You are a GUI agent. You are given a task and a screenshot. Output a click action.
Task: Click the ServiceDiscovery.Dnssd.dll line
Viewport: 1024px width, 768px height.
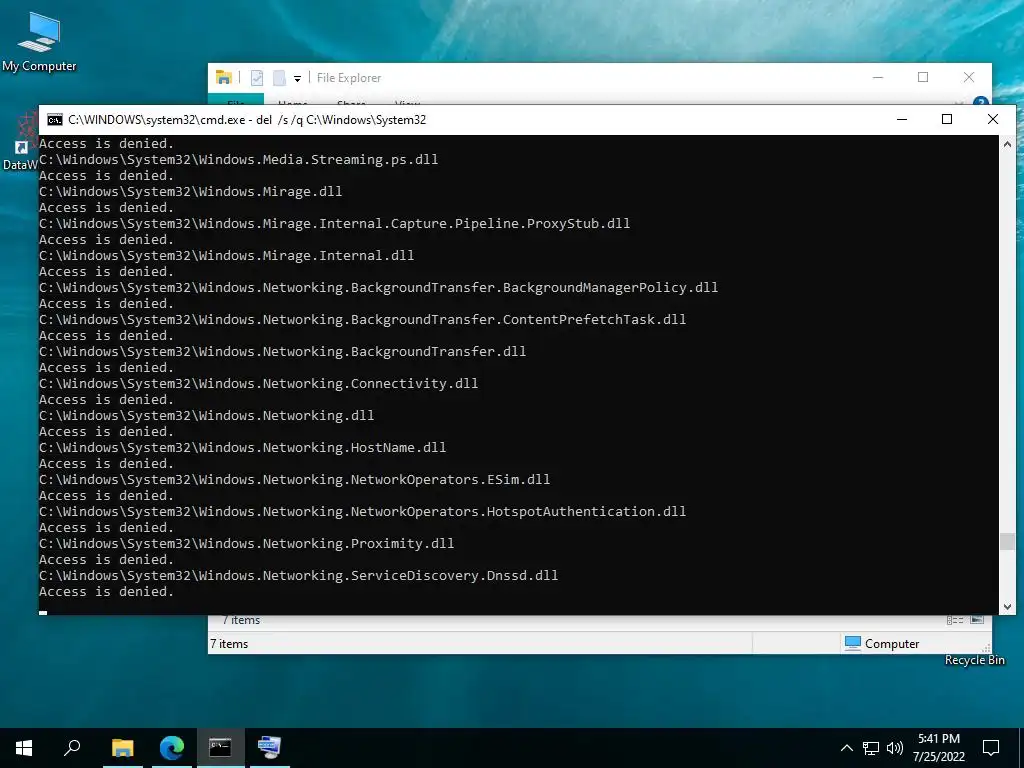click(x=299, y=575)
